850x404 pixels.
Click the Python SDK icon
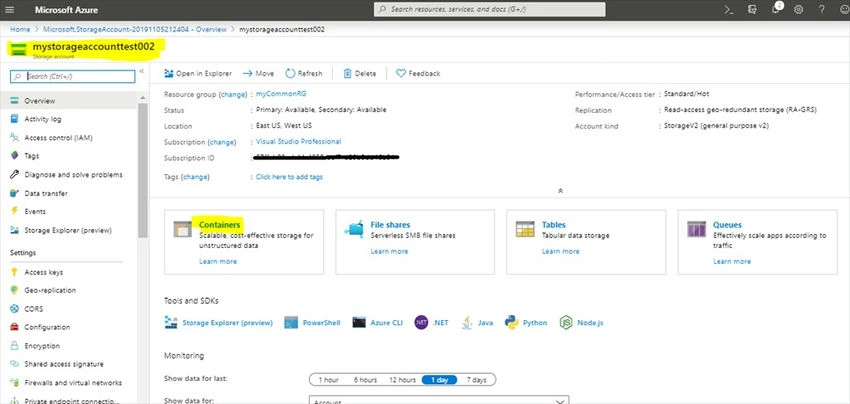pyautogui.click(x=511, y=322)
